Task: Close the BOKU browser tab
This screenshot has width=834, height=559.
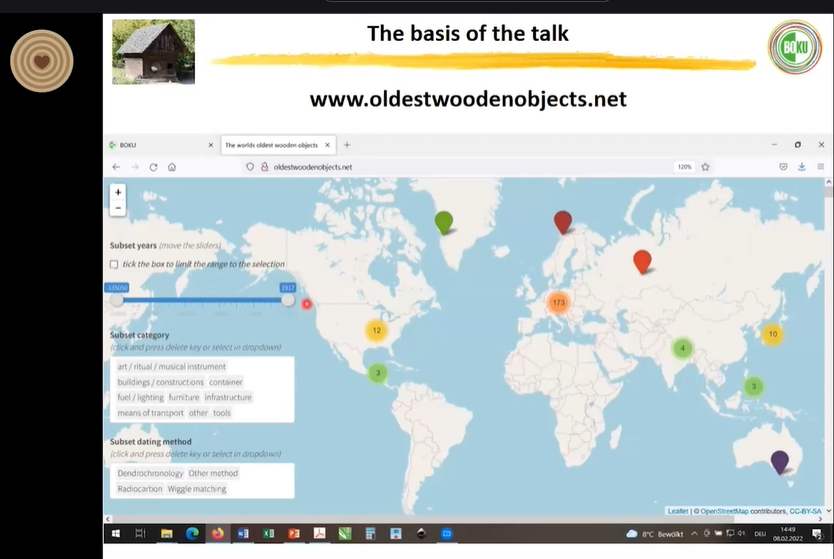Action: click(x=211, y=145)
